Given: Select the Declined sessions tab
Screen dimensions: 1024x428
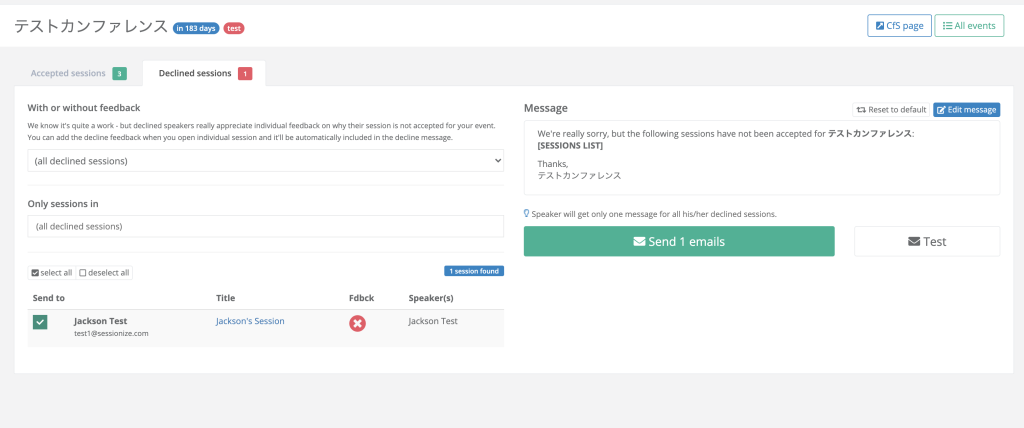Looking at the screenshot, I should pos(195,74).
